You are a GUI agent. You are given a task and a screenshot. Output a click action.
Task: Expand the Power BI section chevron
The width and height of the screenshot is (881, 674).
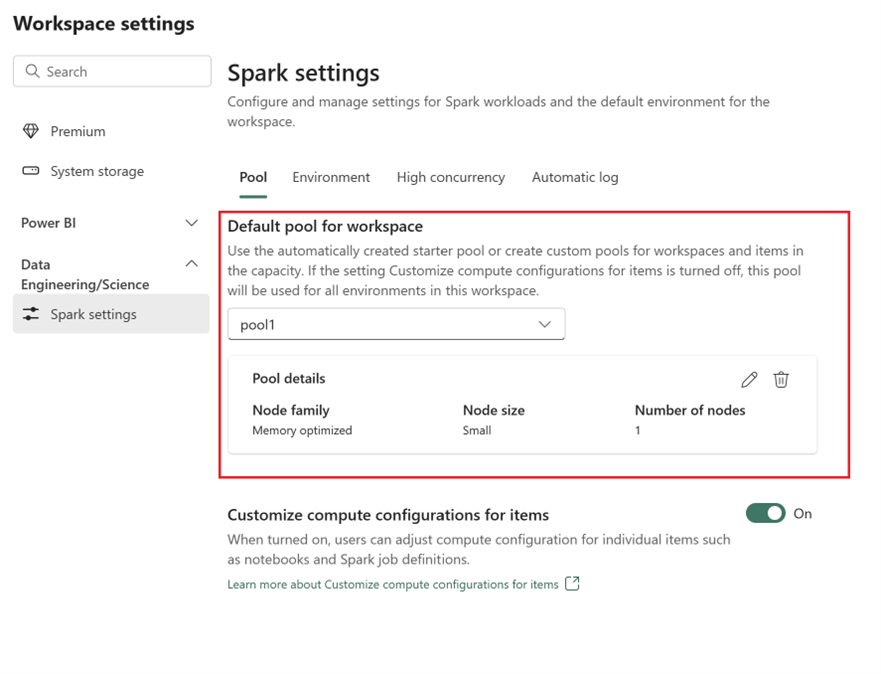pos(191,223)
